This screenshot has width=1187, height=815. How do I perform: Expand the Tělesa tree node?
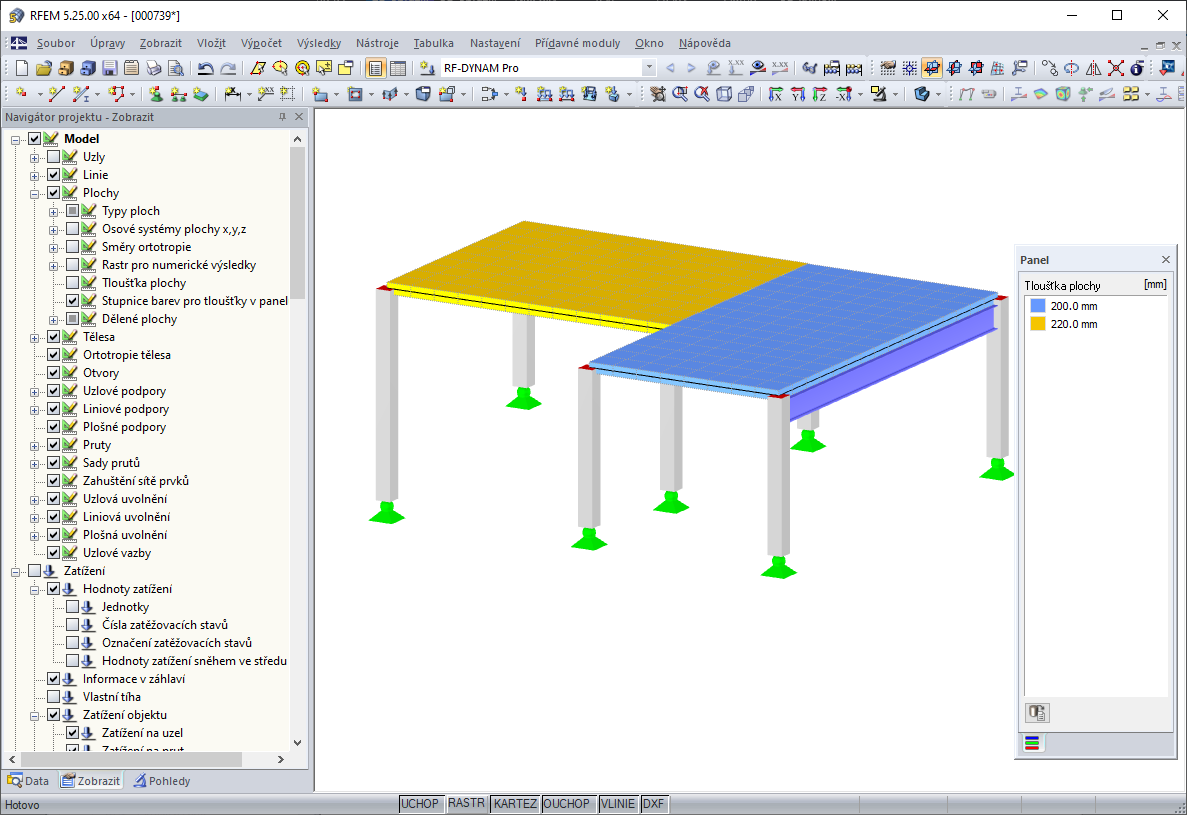coord(34,338)
